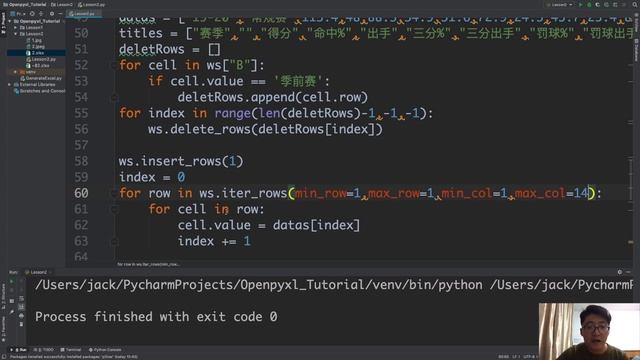The image size is (640, 360).
Task: Click the editor breadcrumb for the for-row loop
Action: click(x=148, y=264)
